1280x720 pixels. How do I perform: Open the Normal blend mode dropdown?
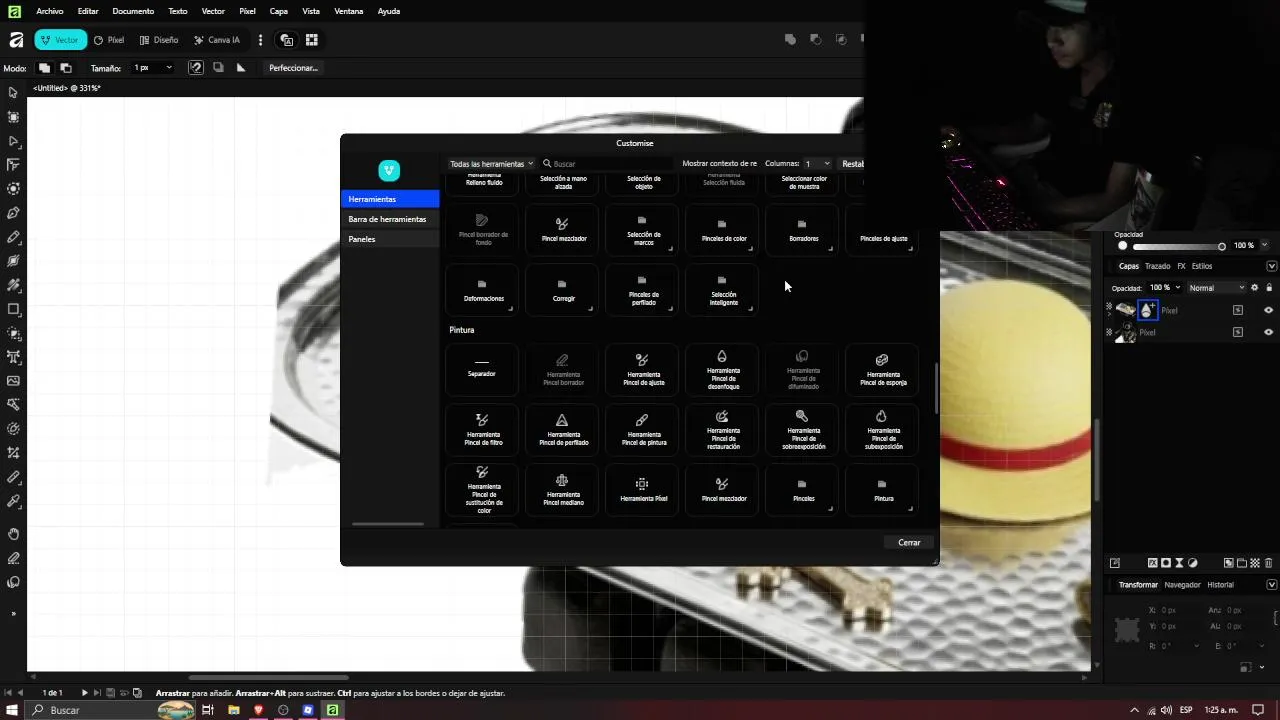tap(1216, 288)
